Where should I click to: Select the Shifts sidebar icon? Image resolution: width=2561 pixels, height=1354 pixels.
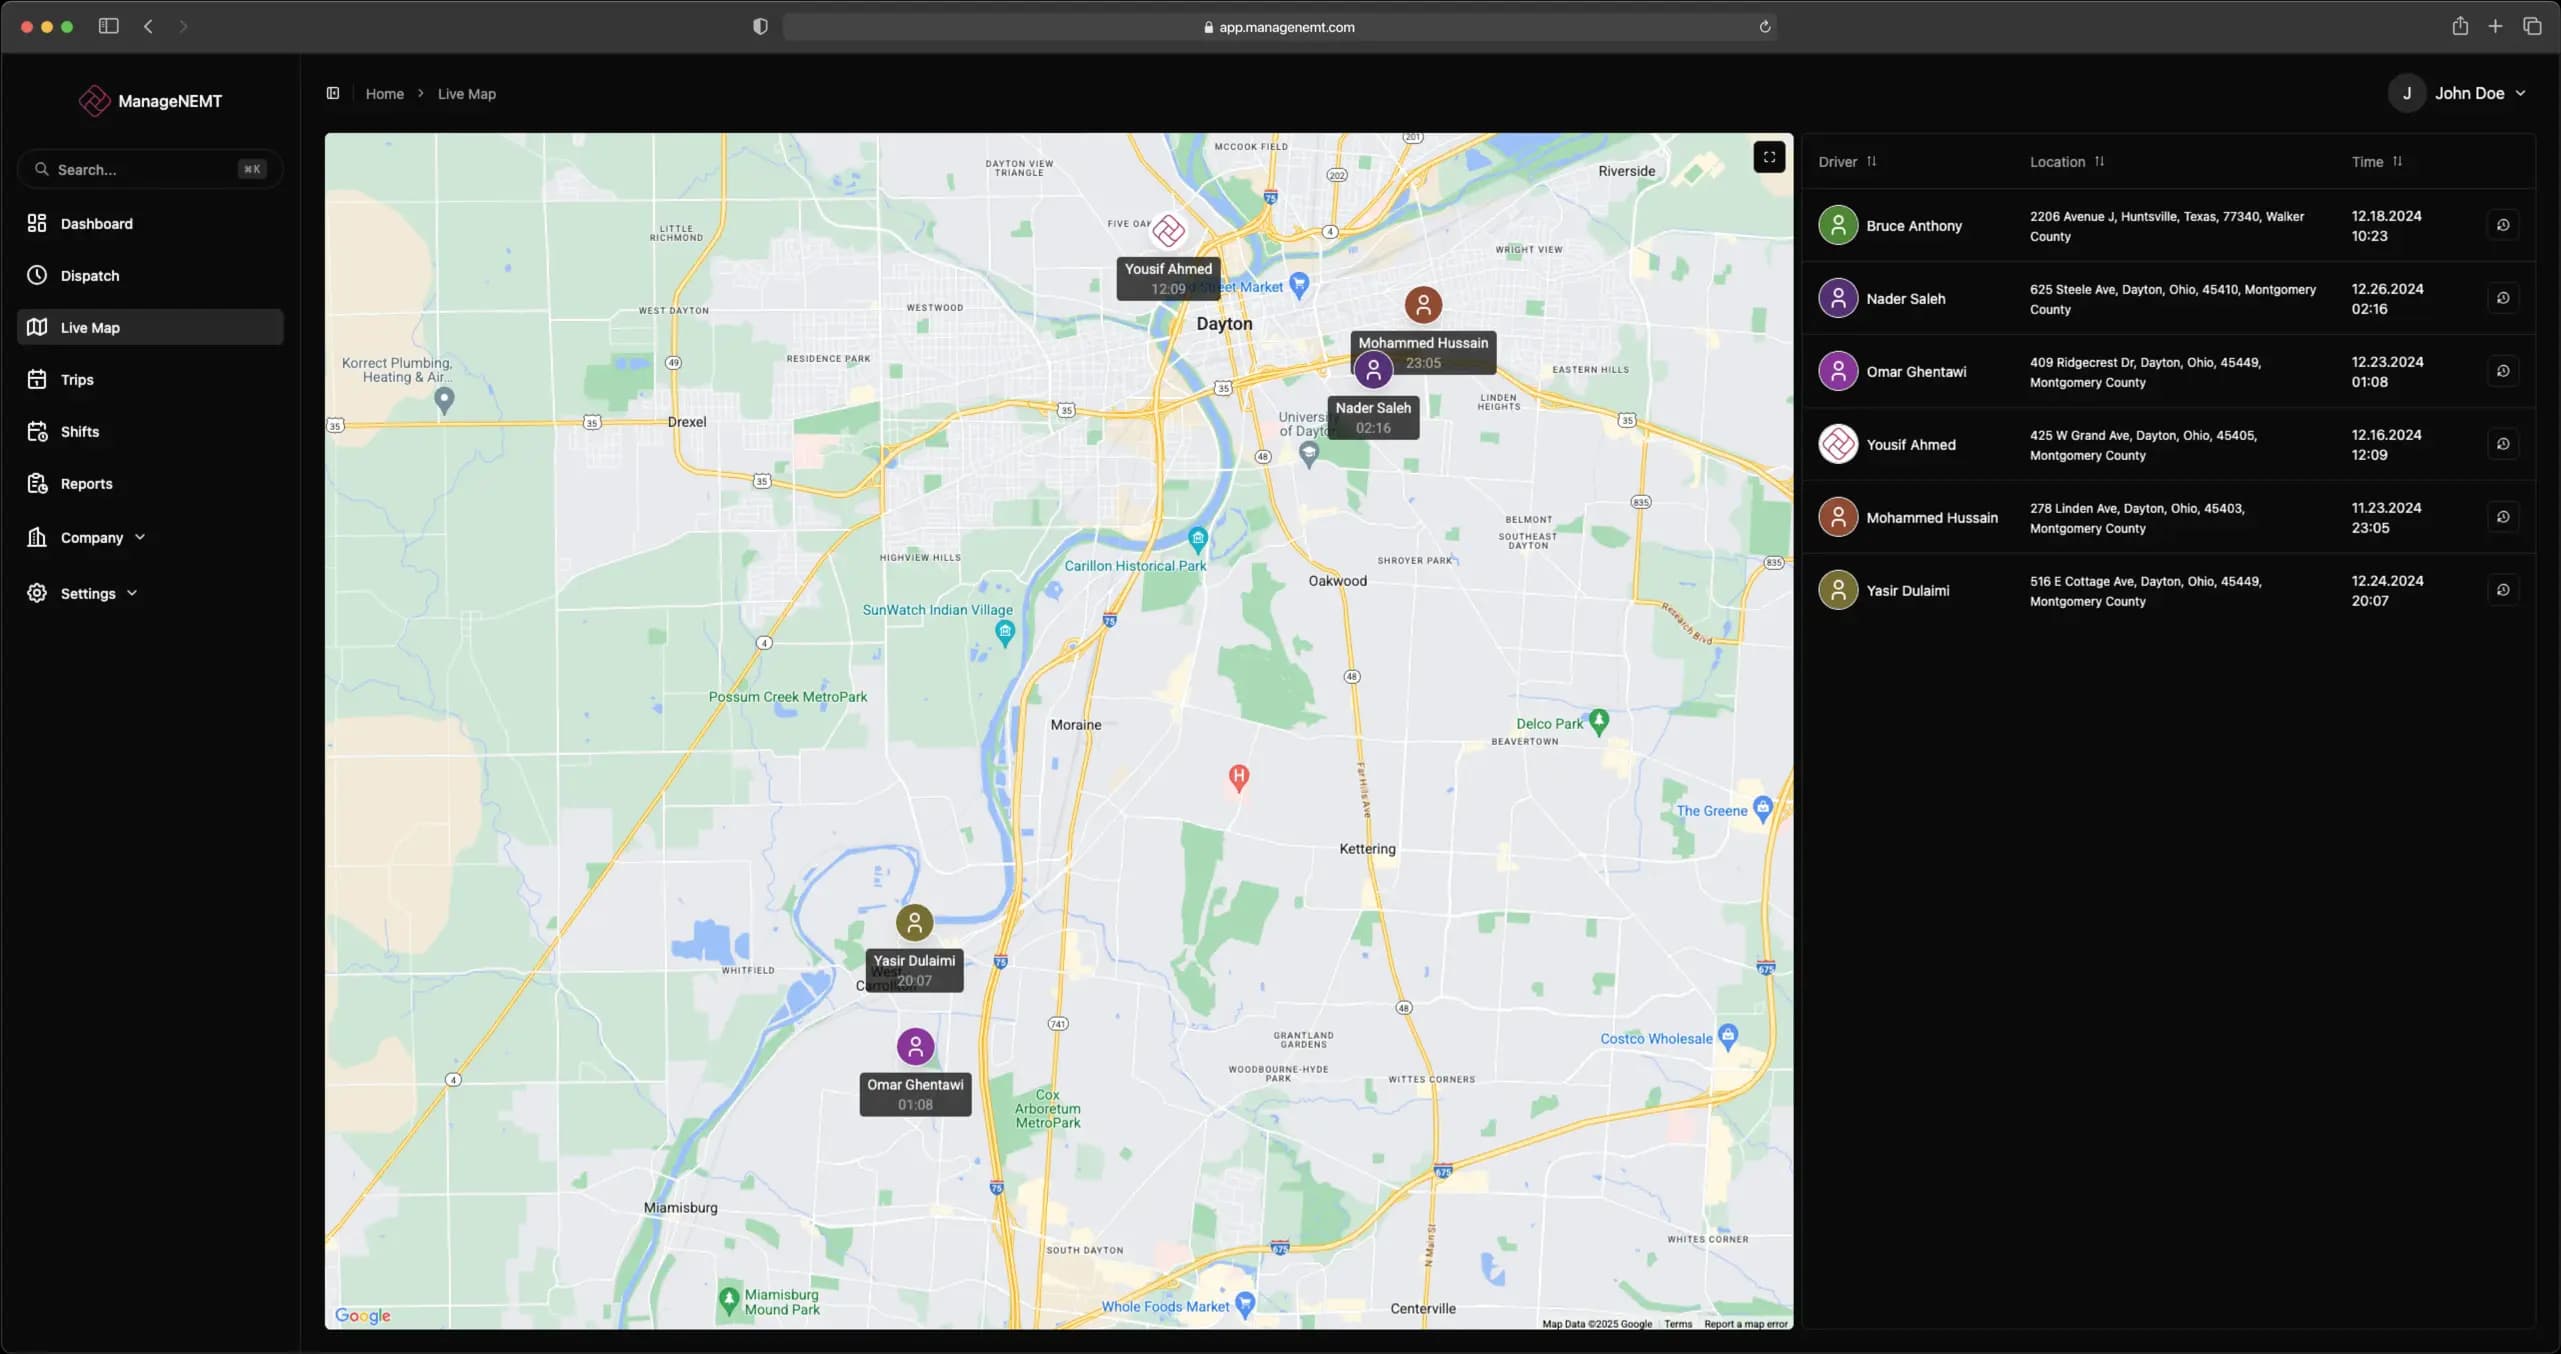[x=36, y=431]
